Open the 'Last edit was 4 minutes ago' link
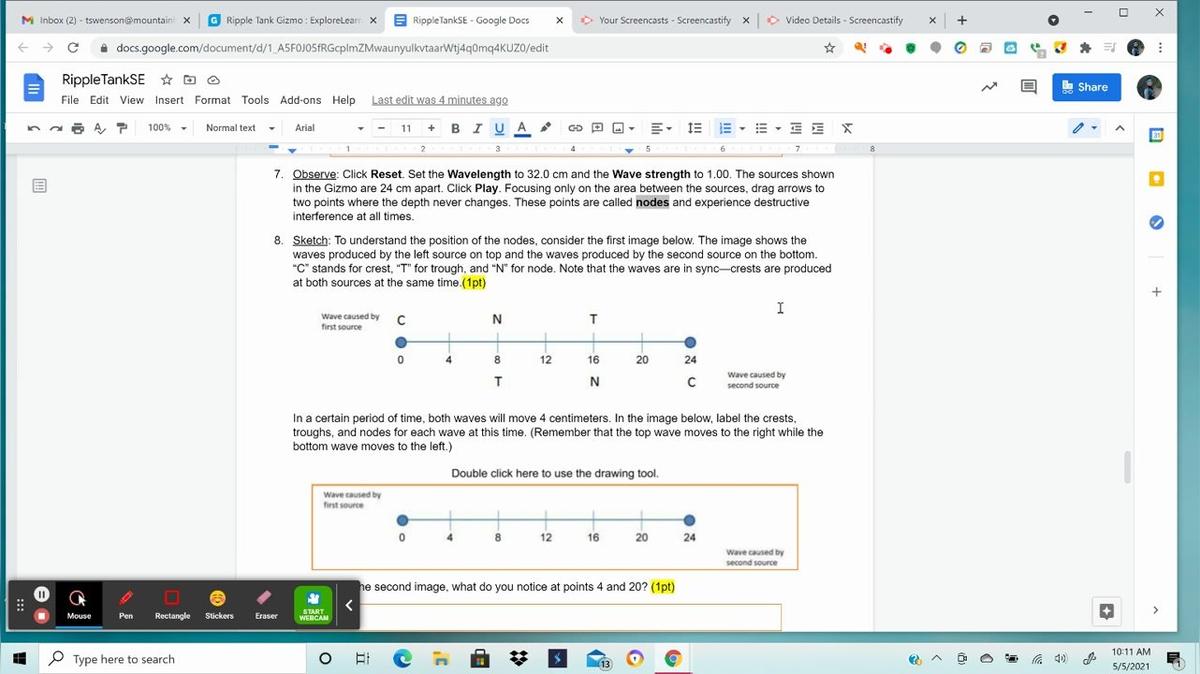The height and width of the screenshot is (674, 1200). pos(439,100)
